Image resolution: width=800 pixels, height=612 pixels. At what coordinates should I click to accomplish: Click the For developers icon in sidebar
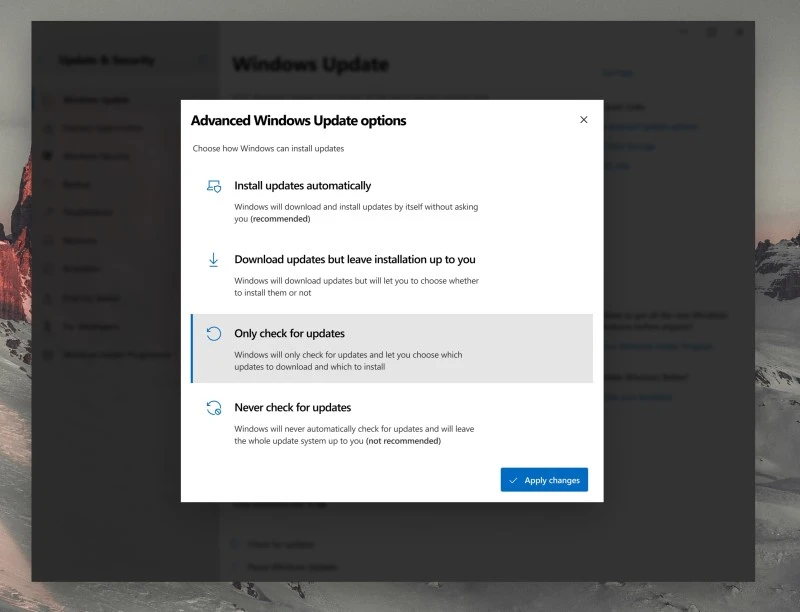tap(48, 327)
